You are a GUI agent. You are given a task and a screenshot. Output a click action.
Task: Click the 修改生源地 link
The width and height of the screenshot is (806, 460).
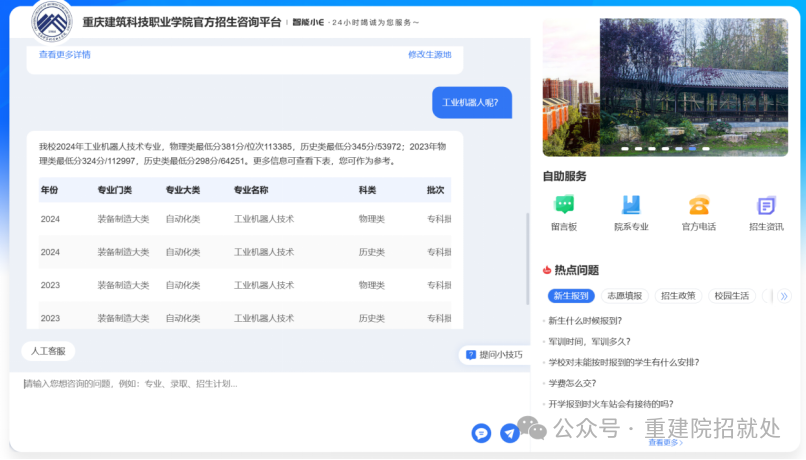coord(429,55)
